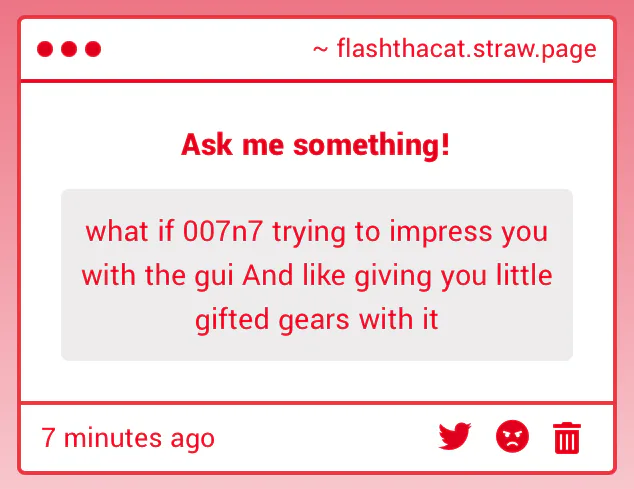The height and width of the screenshot is (489, 634).
Task: Select the gray question message box
Action: pos(317,275)
